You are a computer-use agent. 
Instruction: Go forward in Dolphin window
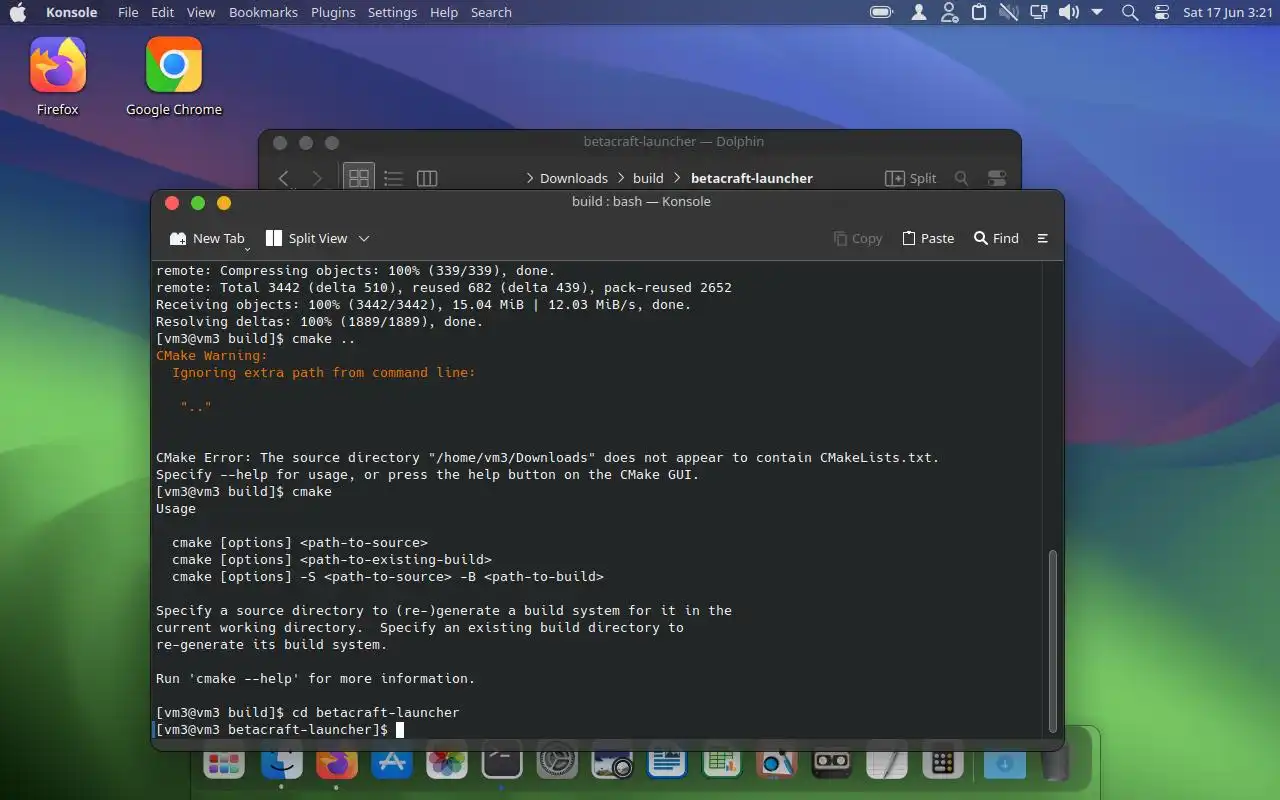coord(317,178)
